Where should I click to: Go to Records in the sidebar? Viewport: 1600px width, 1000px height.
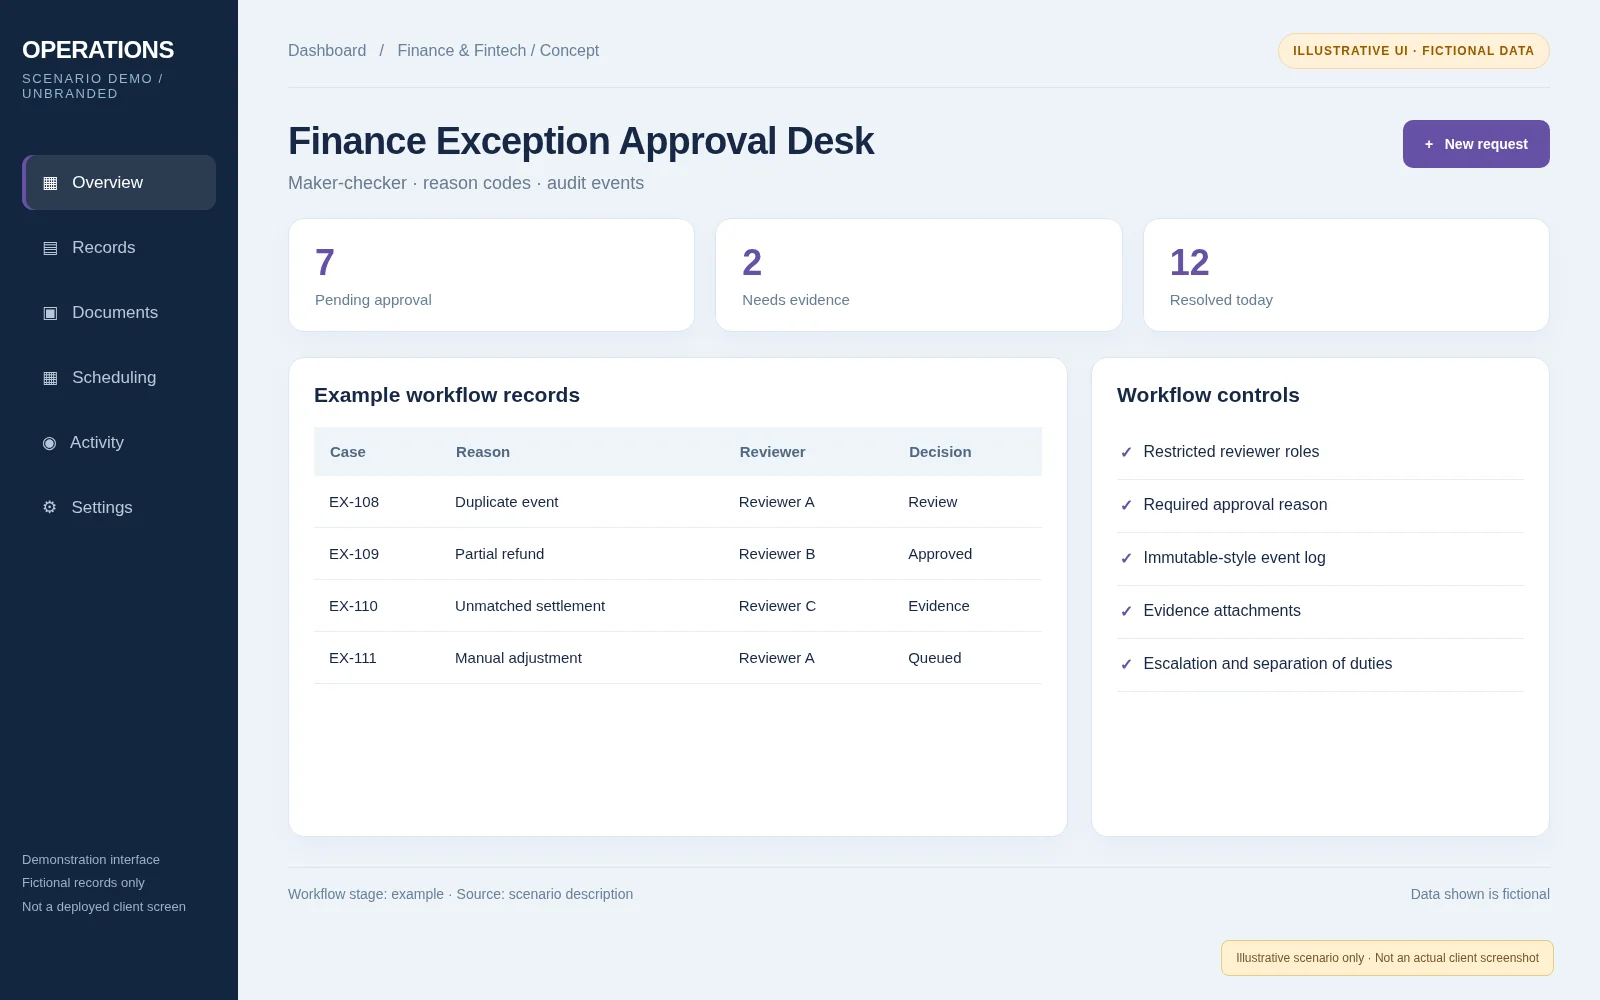click(119, 247)
